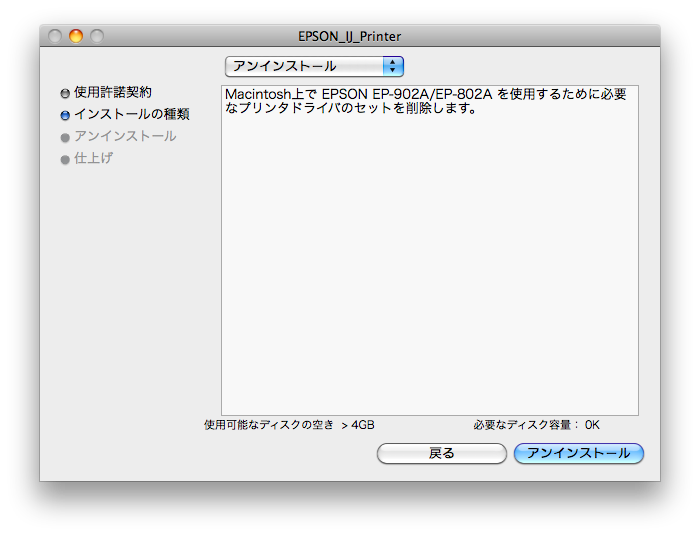Click the 使用可能なディスクの空き label
This screenshot has height=536, width=700.
tap(269, 425)
